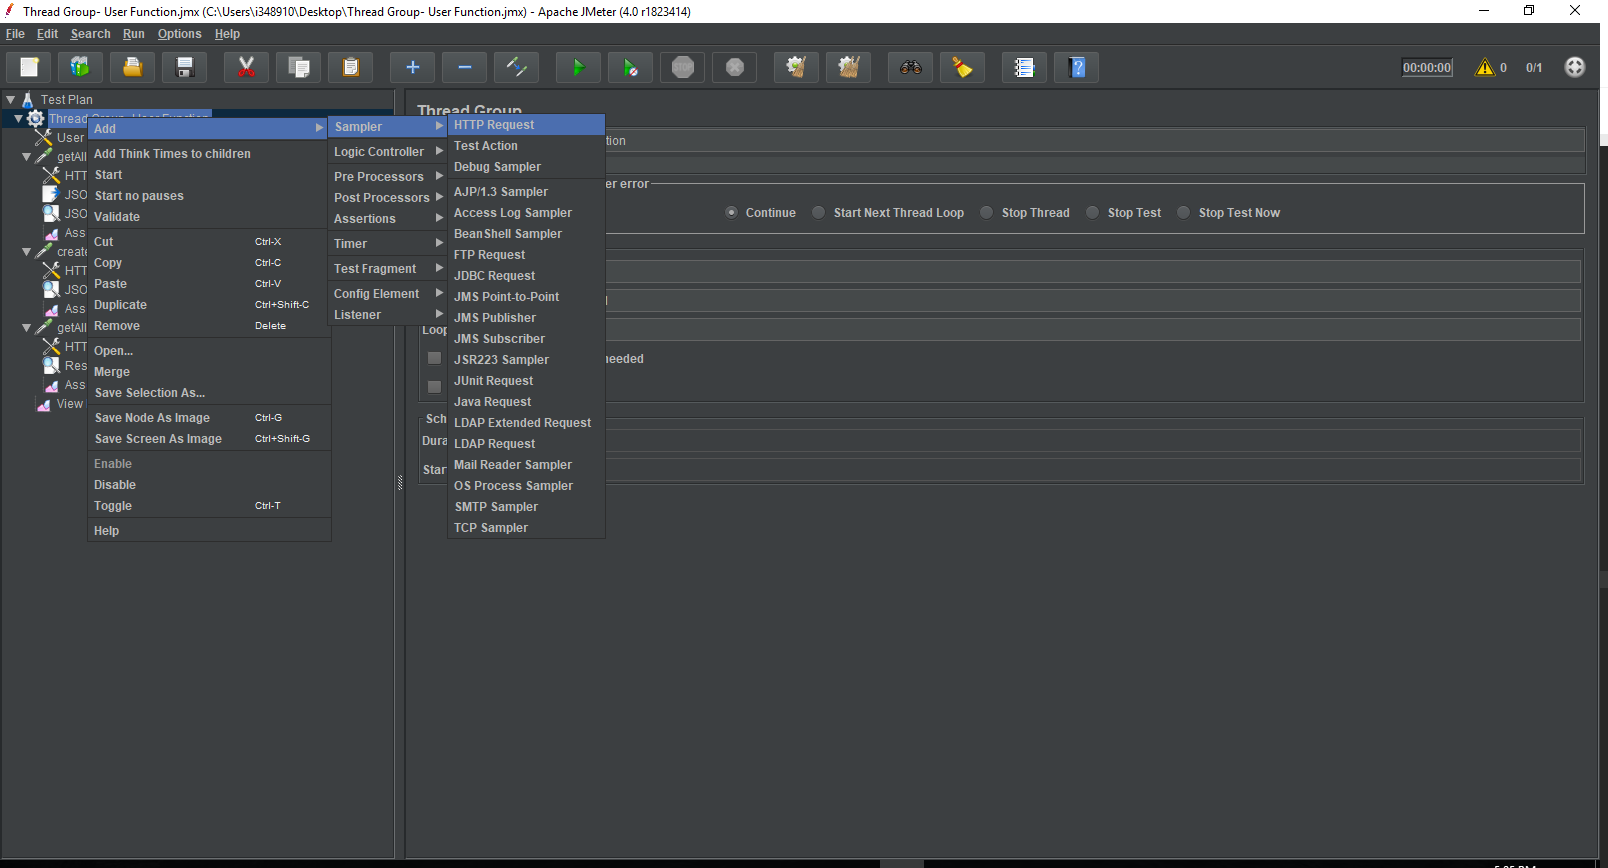
Task: Expand the Logic Controller submenu
Action: tap(388, 152)
